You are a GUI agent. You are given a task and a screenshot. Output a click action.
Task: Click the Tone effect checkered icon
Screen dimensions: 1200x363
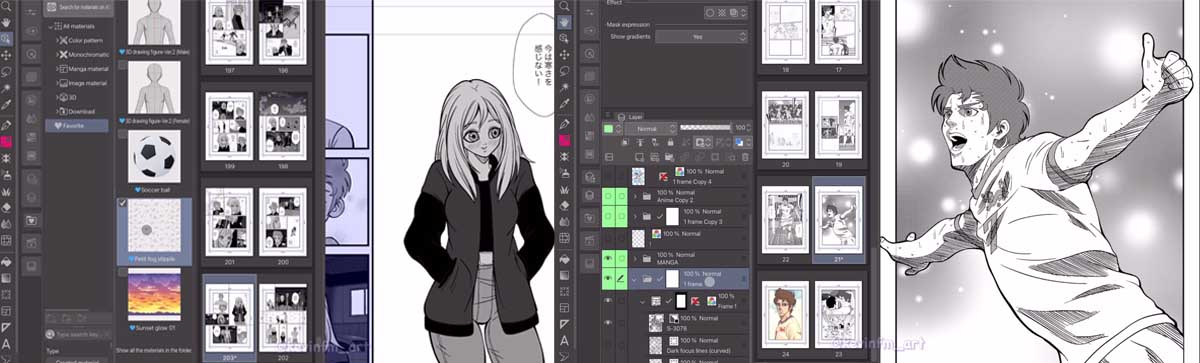click(x=721, y=13)
